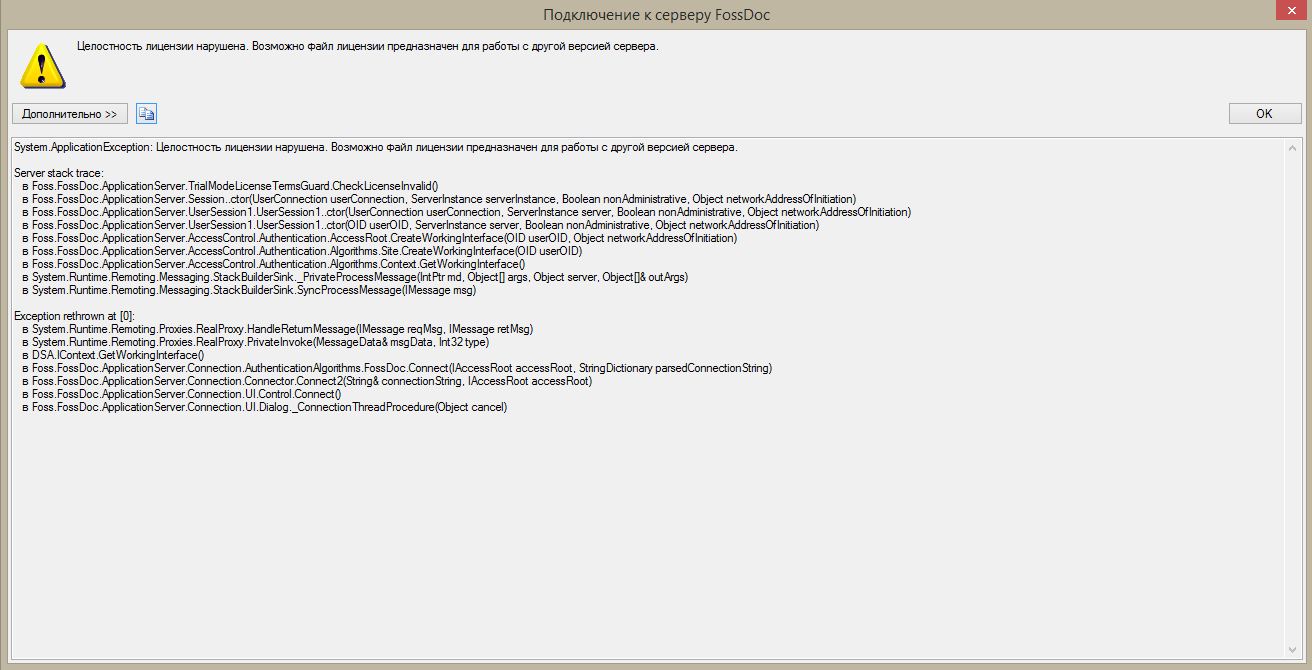Select the Dialog._ConnectionThreadProcedure line
The width and height of the screenshot is (1312, 670).
[265, 407]
